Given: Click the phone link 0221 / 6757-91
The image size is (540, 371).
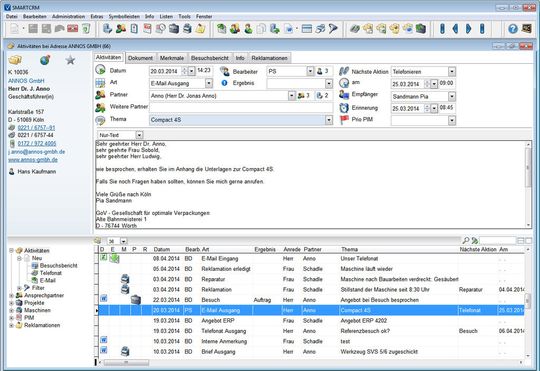Looking at the screenshot, I should [36, 127].
